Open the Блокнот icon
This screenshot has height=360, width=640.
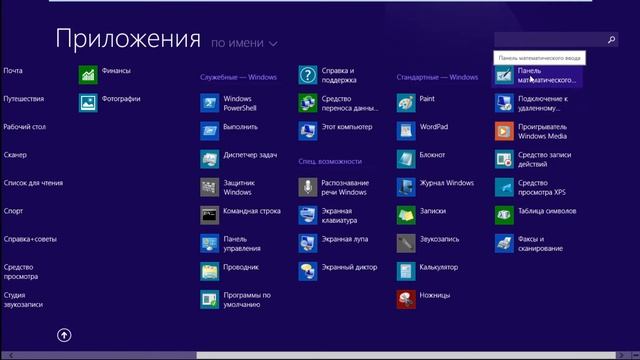coord(406,159)
